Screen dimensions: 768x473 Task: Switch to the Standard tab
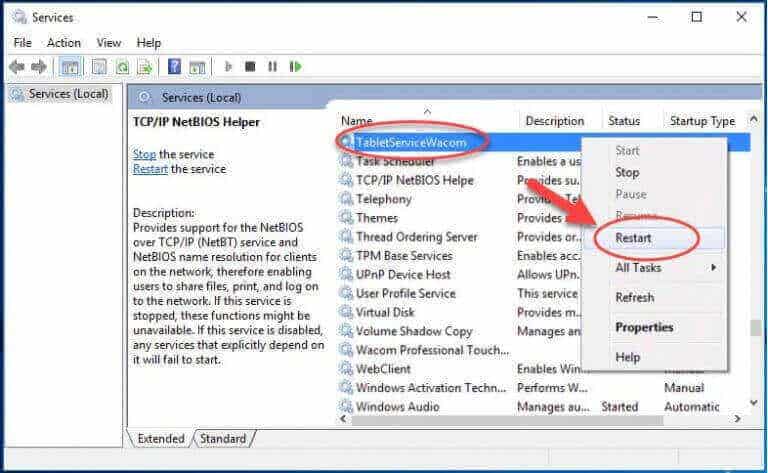point(223,439)
